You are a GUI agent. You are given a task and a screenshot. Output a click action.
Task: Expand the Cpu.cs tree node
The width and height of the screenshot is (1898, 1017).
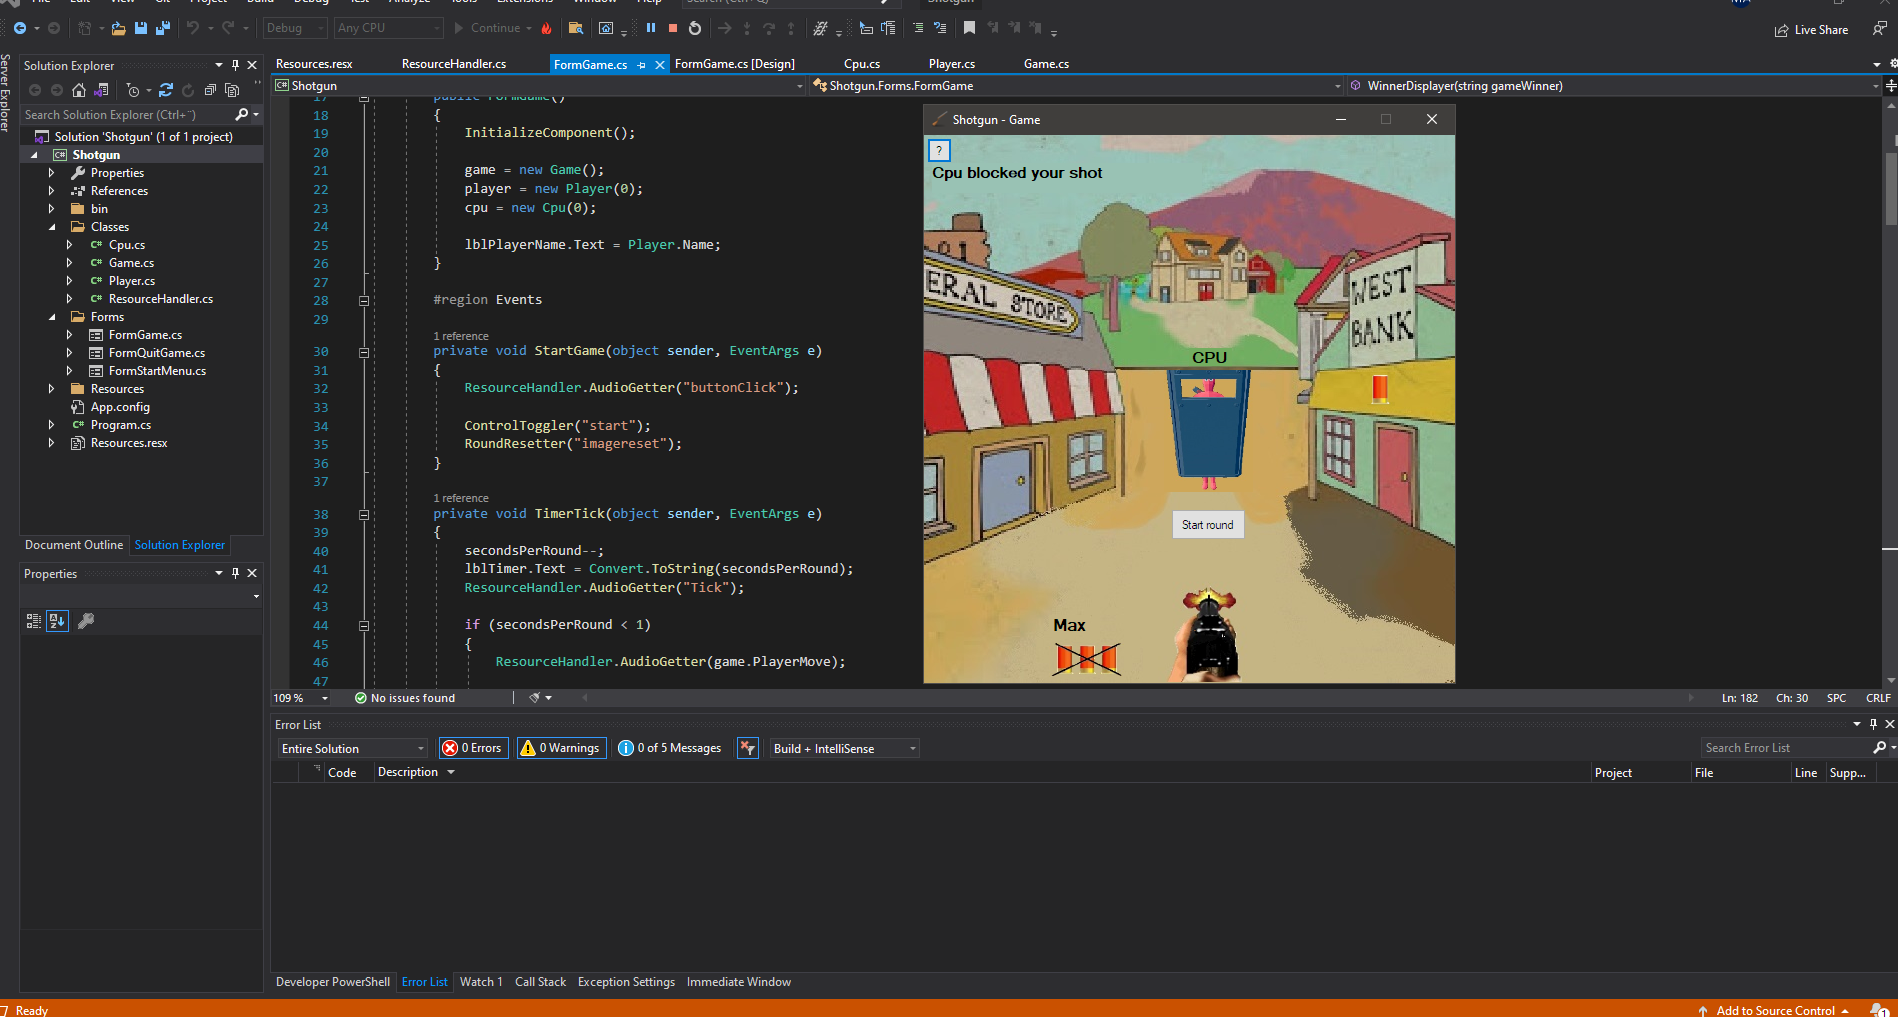(68, 245)
